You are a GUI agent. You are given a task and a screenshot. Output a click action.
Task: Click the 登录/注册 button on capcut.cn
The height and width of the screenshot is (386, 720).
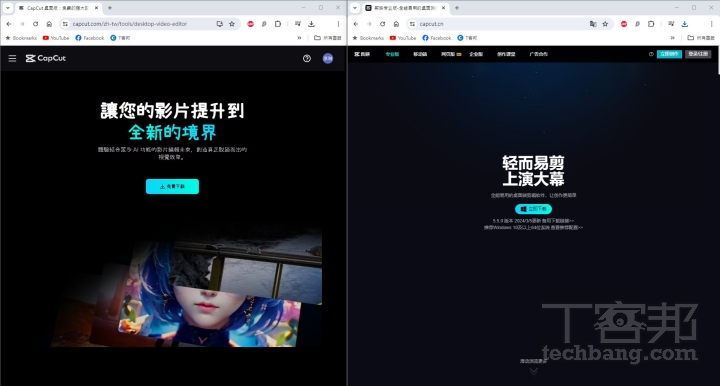tap(698, 54)
